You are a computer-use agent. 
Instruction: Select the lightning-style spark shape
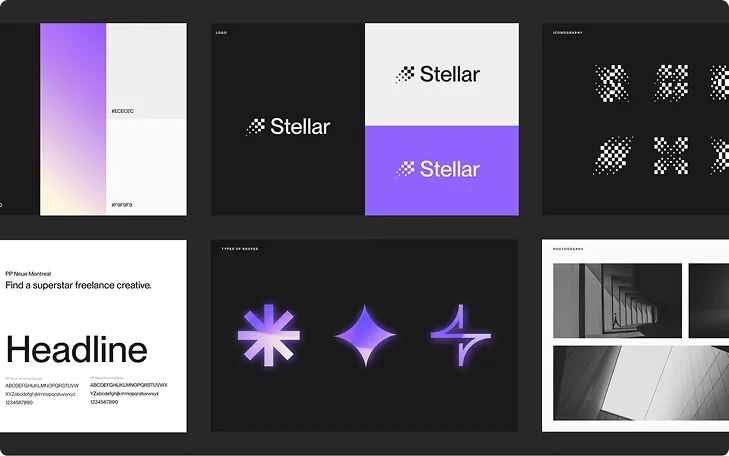pos(461,335)
